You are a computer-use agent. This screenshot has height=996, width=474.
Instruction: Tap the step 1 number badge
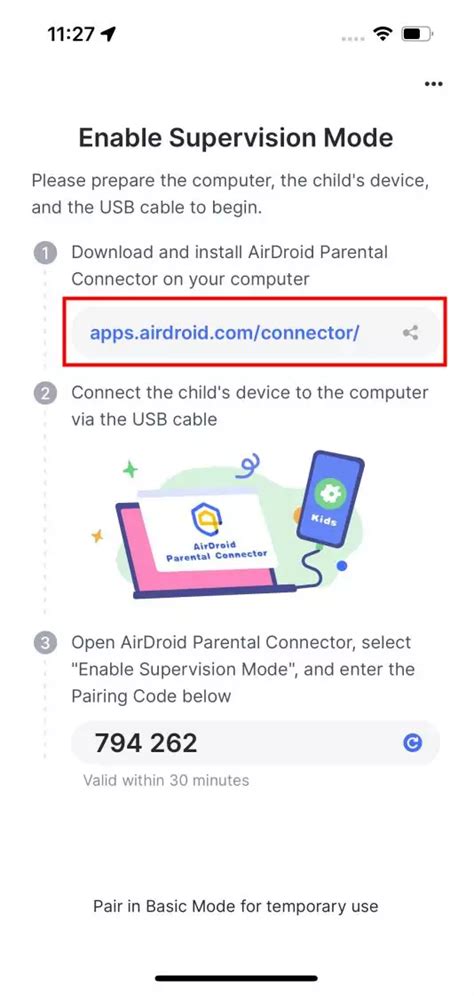tap(44, 253)
